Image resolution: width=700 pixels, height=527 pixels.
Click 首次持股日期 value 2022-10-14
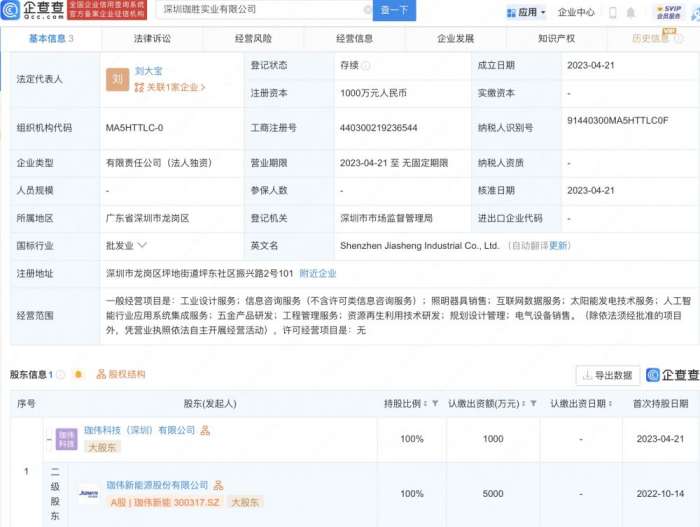click(660, 494)
